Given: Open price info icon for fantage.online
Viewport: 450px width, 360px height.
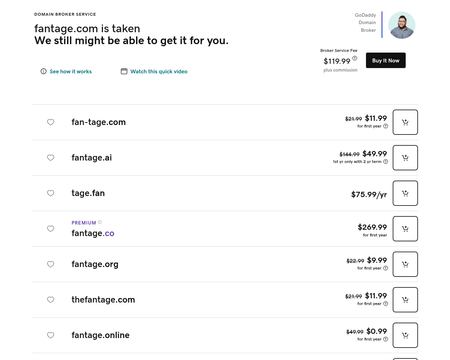Looking at the screenshot, I should 386,339.
